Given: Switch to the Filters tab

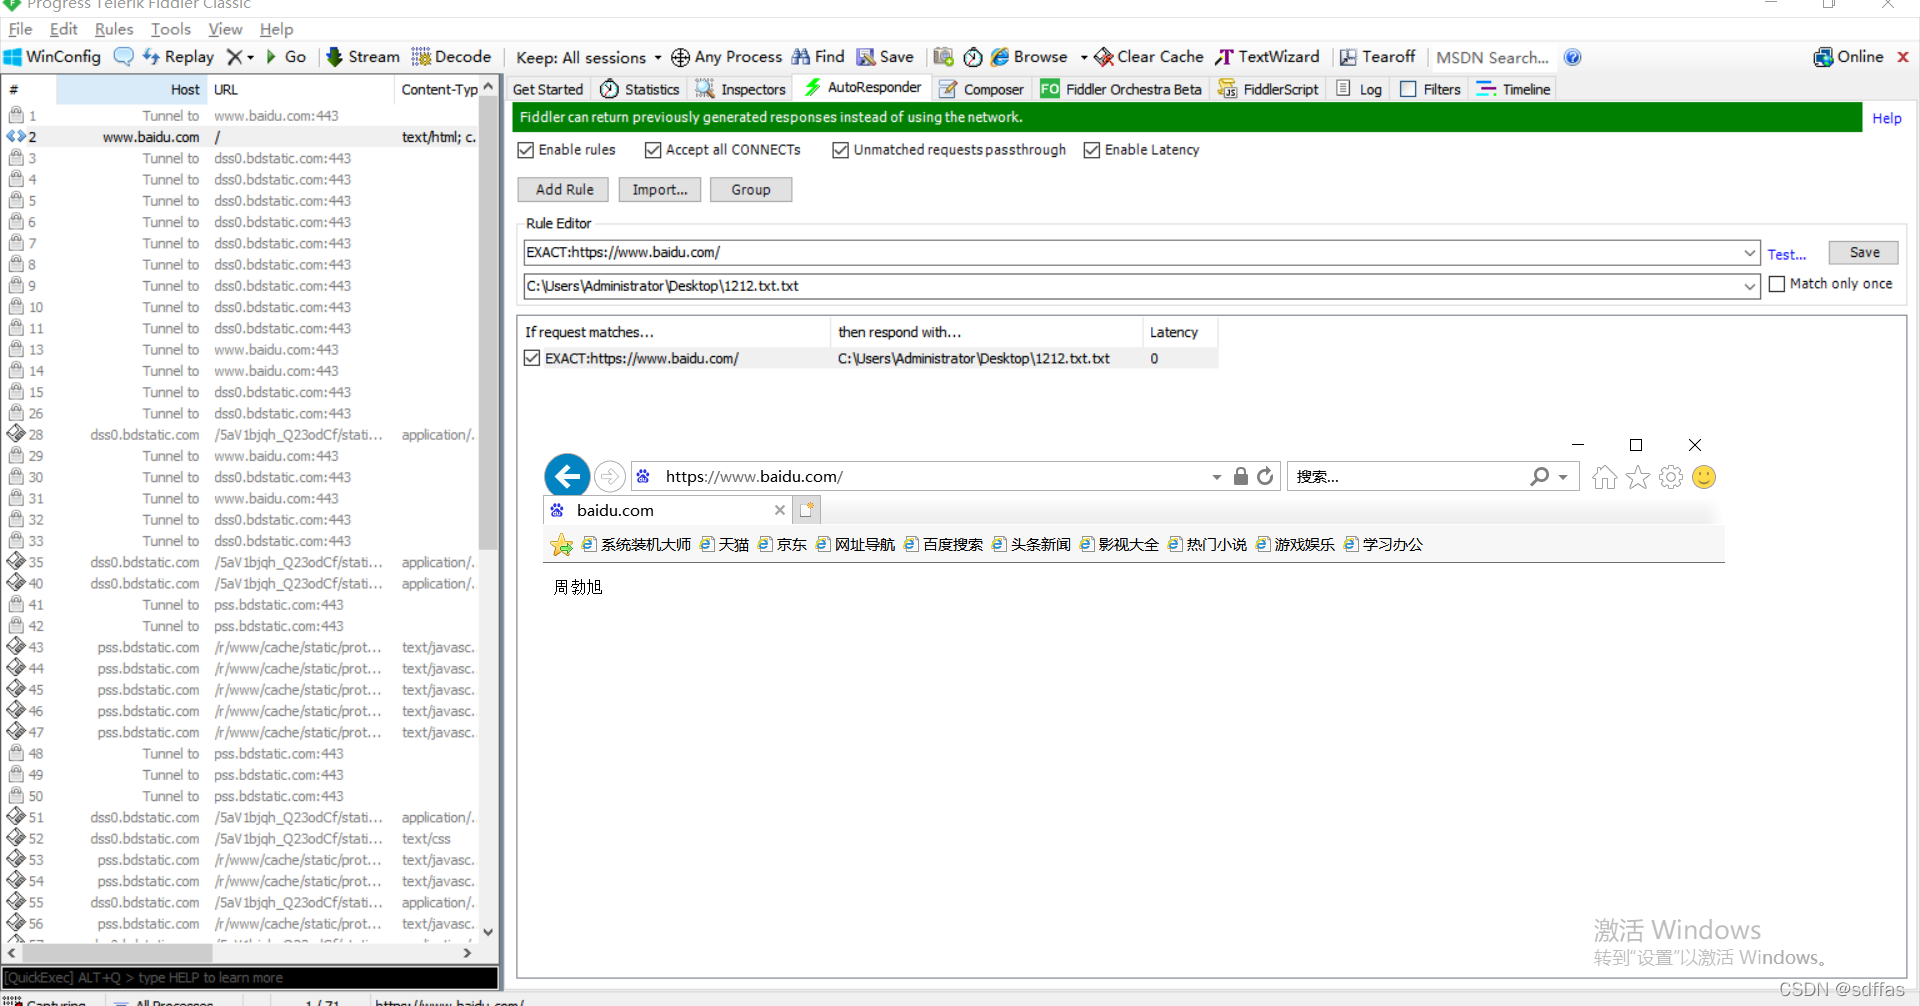Looking at the screenshot, I should 1430,89.
